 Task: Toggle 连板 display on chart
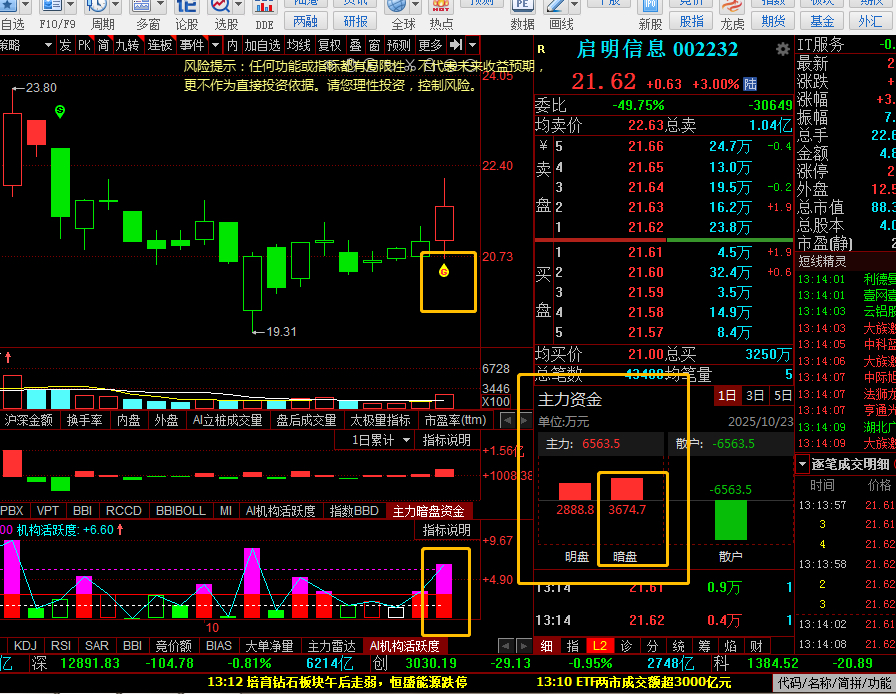point(160,45)
